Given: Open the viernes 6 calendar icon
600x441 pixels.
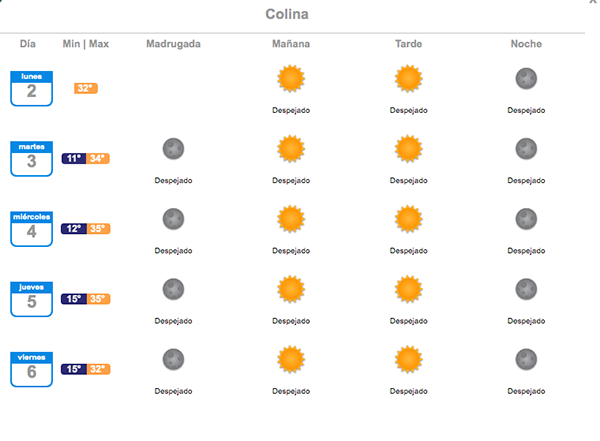Looking at the screenshot, I should (31, 369).
